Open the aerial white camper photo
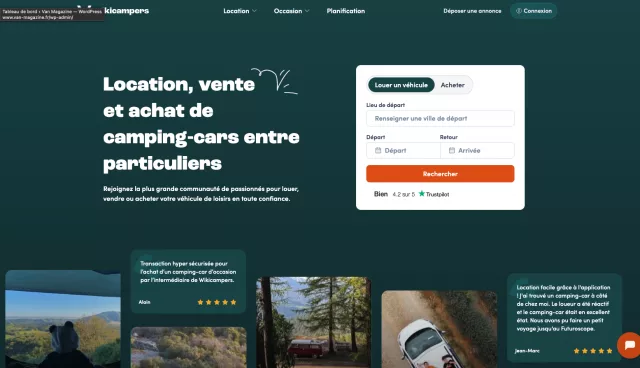Screen dimensions: 640x368 tap(439, 329)
